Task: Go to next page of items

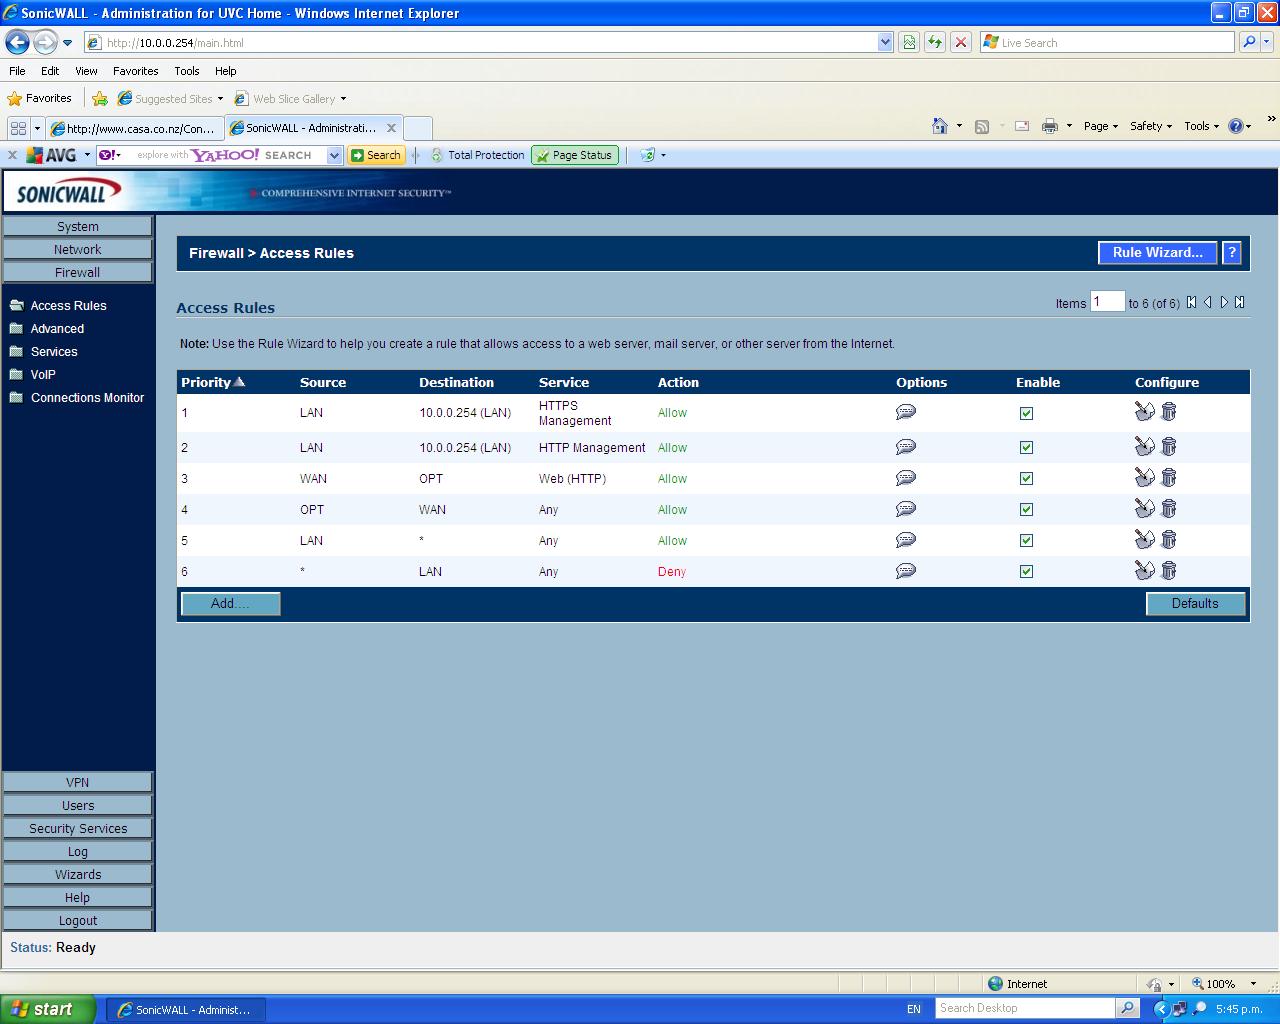Action: [x=1224, y=302]
